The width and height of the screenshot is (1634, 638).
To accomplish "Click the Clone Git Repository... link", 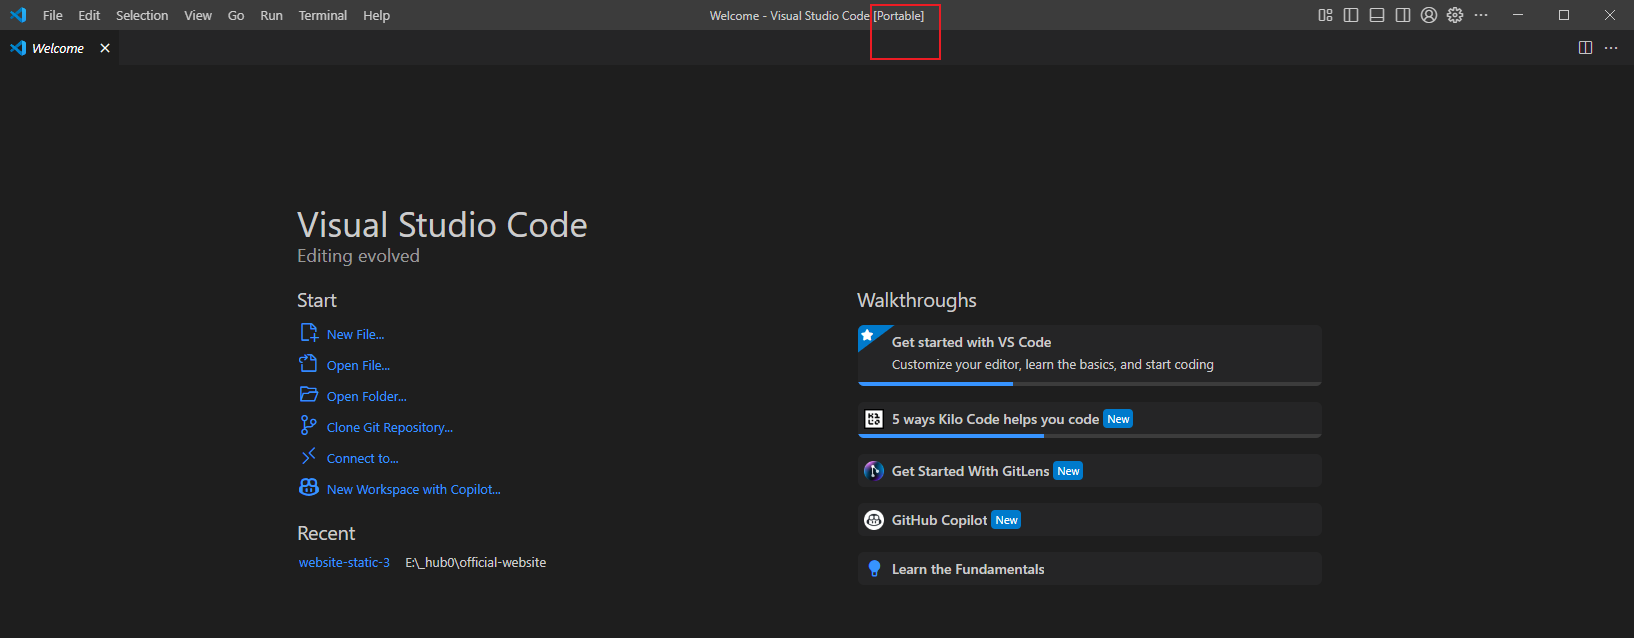I will click(x=390, y=427).
